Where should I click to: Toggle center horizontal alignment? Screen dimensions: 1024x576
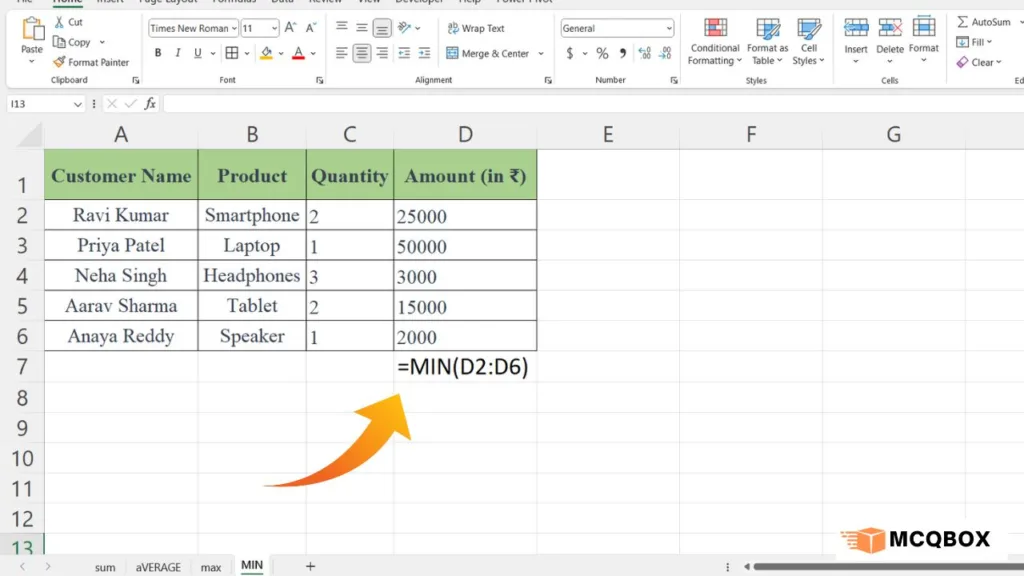click(x=362, y=53)
